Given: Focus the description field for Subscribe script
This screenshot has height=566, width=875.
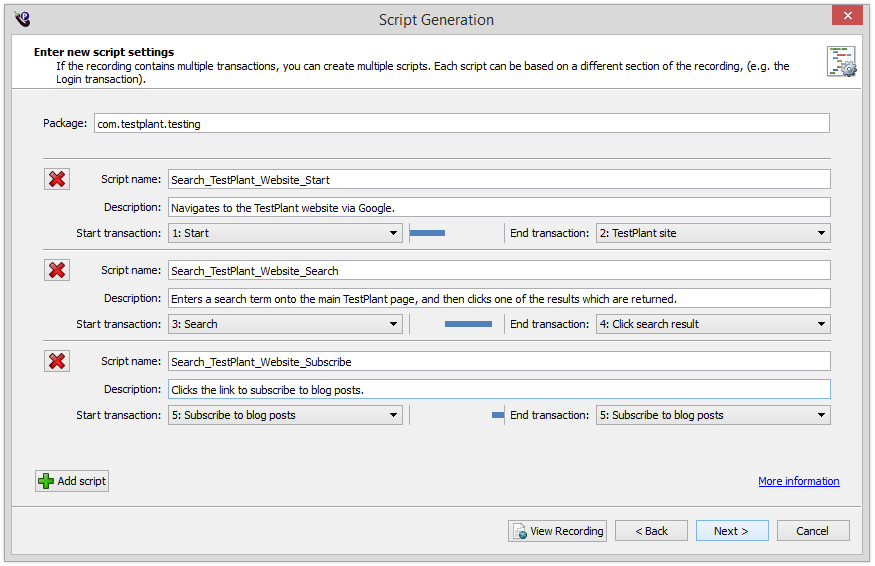Looking at the screenshot, I should (498, 390).
